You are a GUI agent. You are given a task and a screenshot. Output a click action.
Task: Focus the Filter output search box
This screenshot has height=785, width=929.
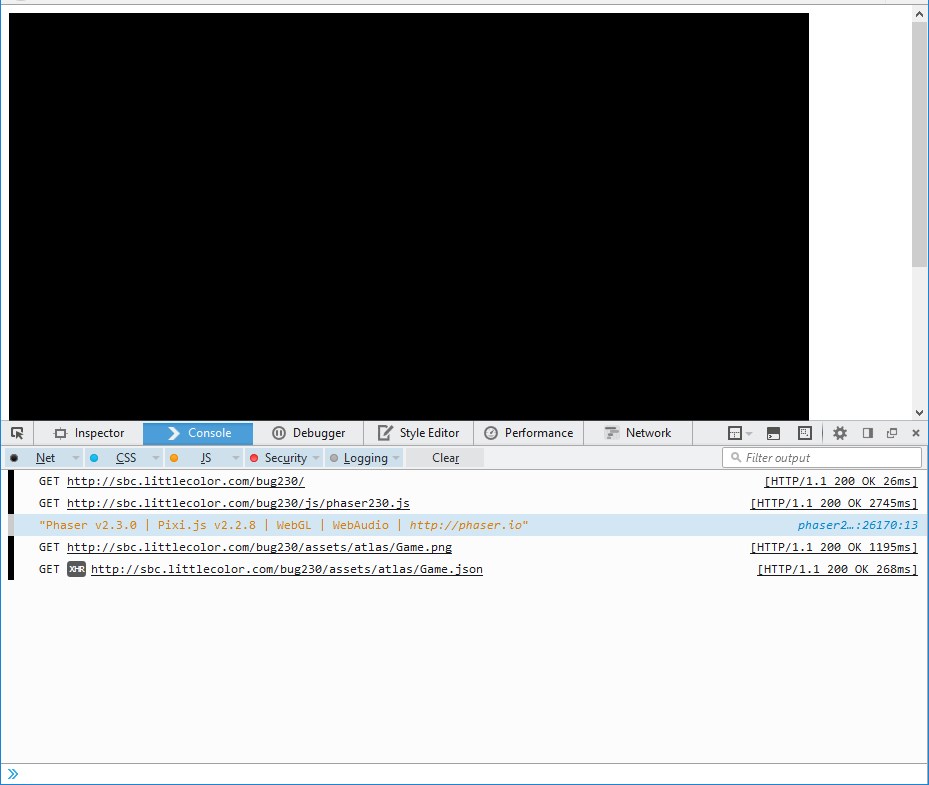click(x=822, y=457)
